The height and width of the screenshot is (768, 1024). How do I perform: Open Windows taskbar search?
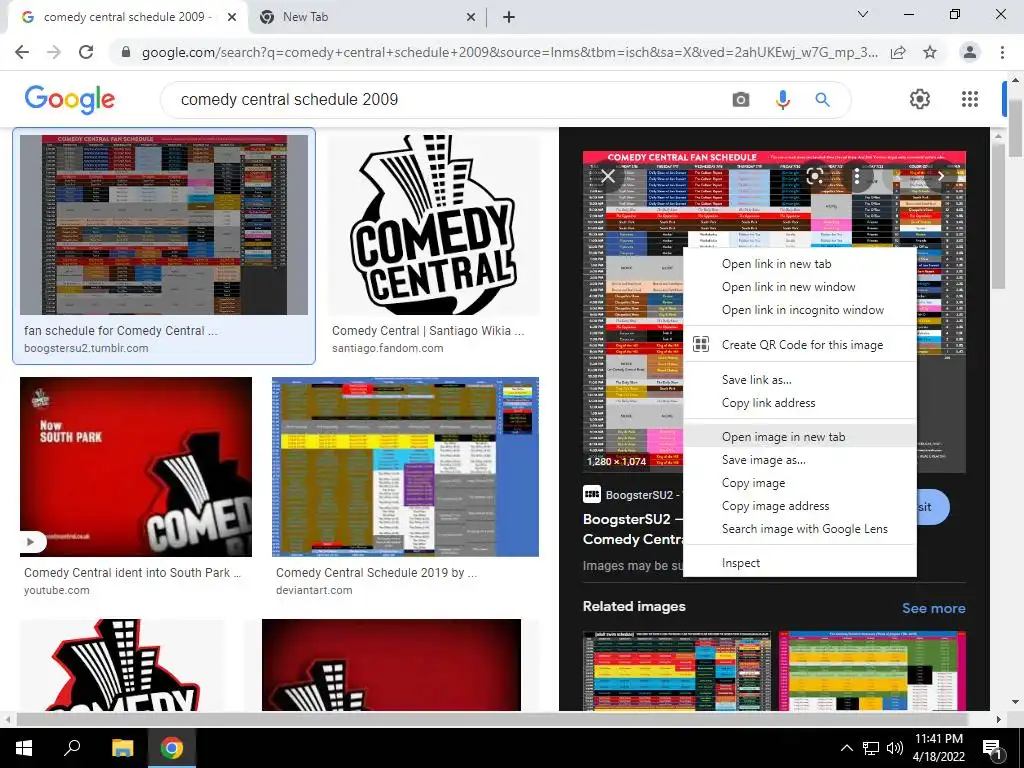[x=72, y=748]
